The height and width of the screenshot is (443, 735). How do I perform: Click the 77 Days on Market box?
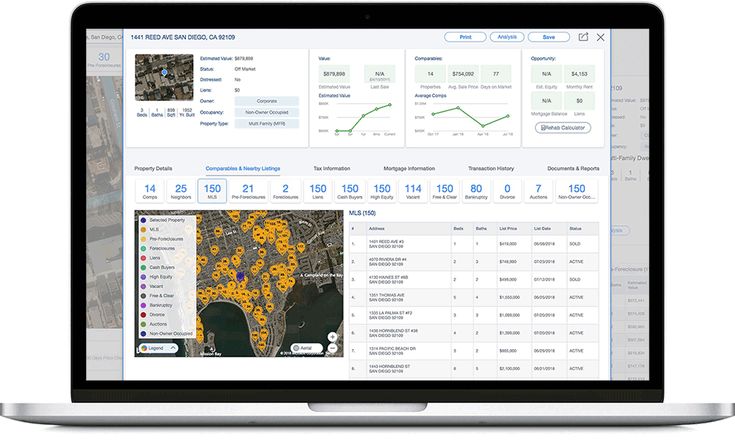(496, 74)
